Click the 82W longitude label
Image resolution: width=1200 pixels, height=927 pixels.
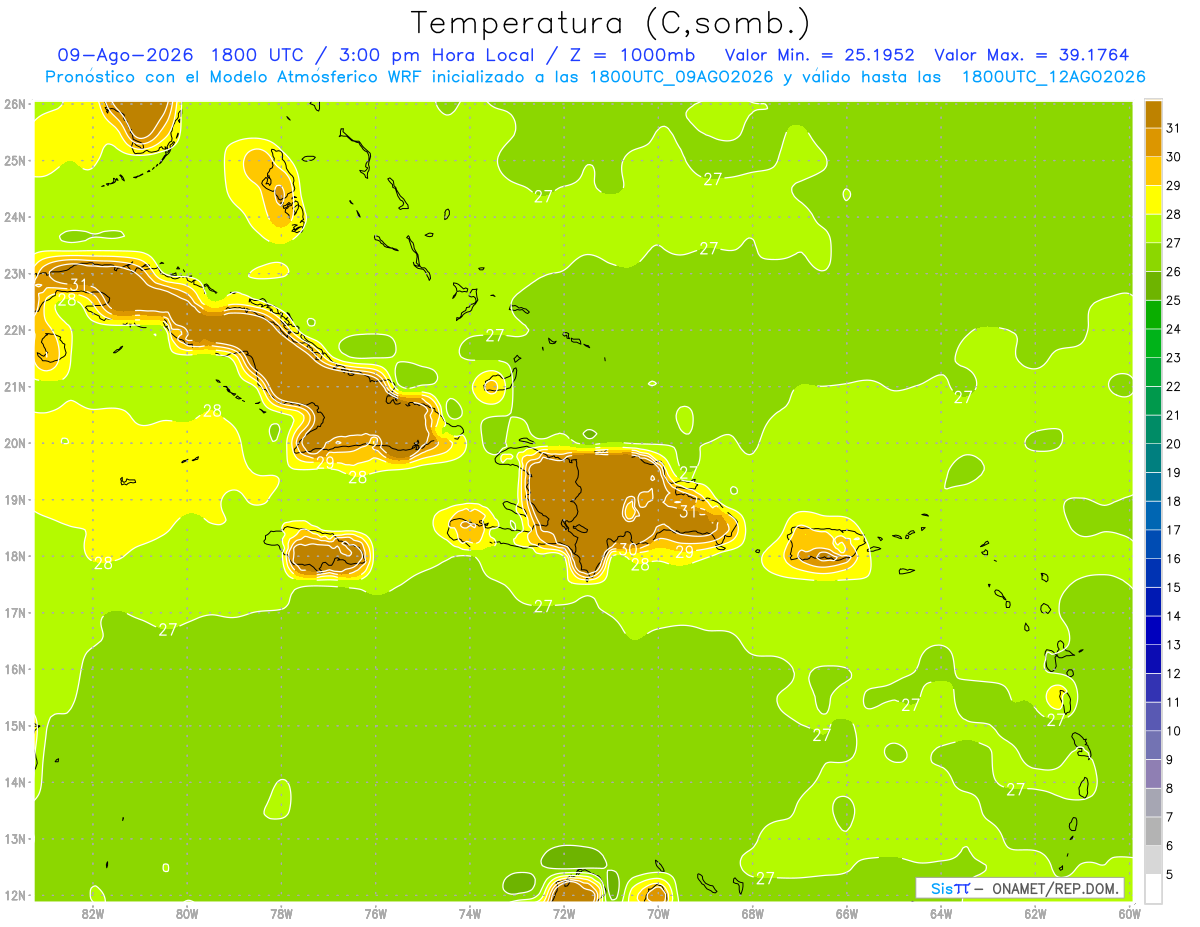pyautogui.click(x=93, y=913)
